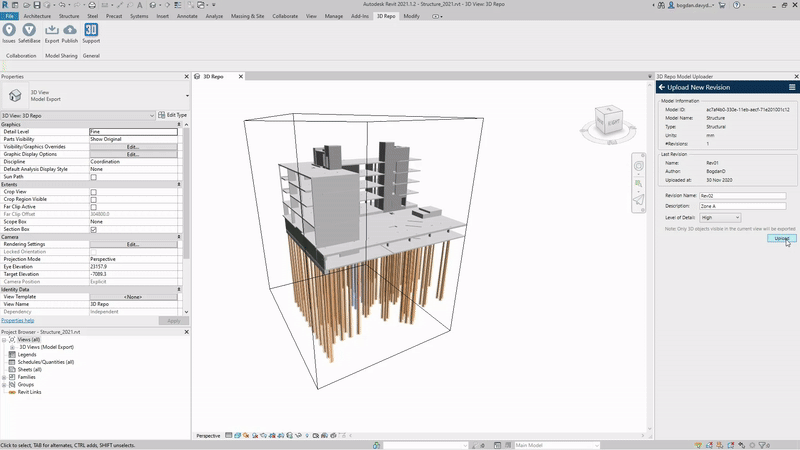800x450 pixels.
Task: Click the Revision Name input field
Action: pos(742,196)
